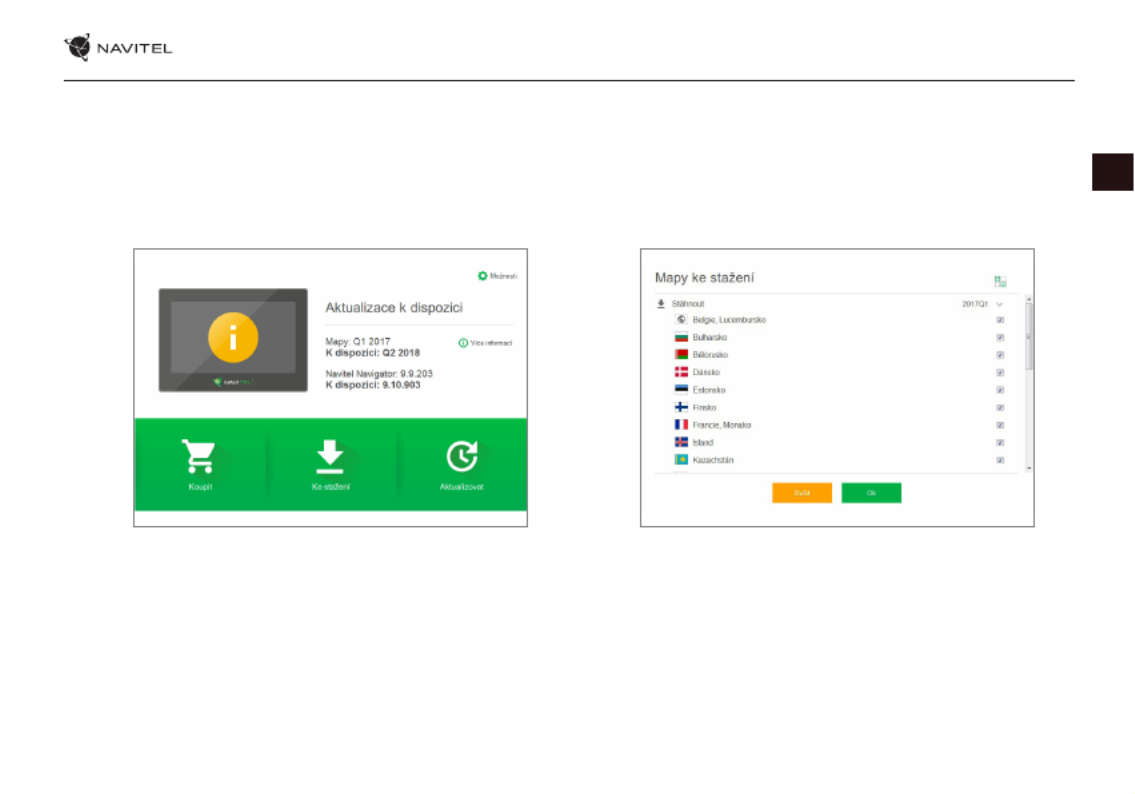
Task: Toggle the Finsko map checkbox
Action: (1000, 407)
